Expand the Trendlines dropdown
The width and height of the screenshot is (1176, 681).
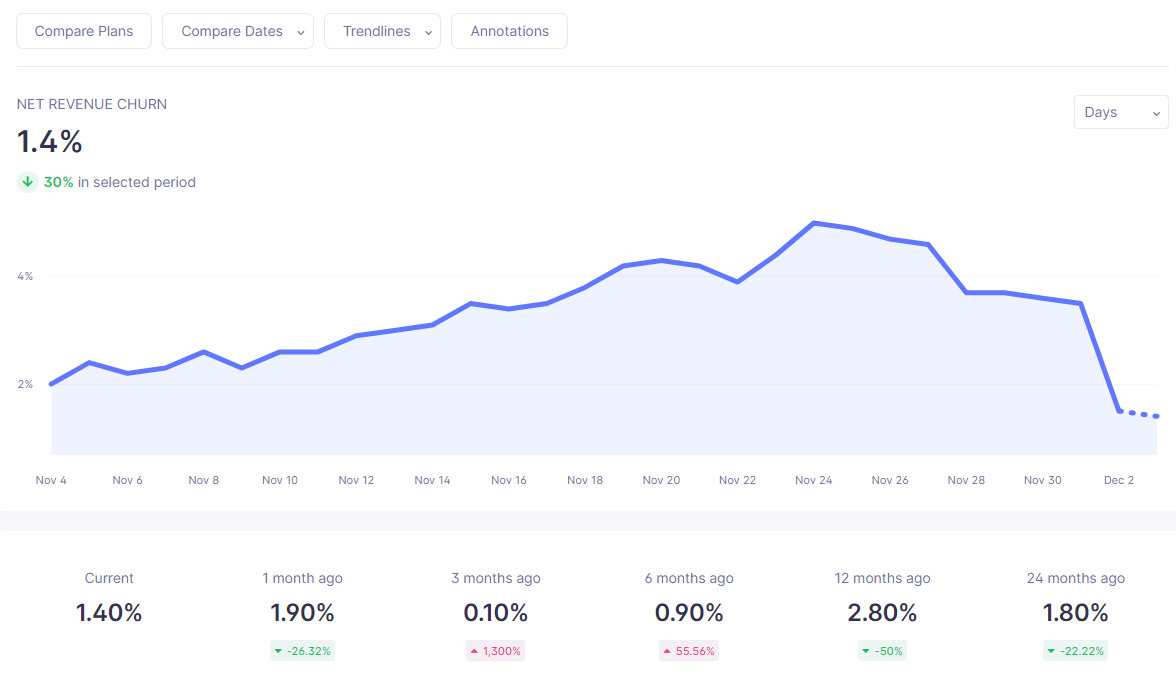click(x=382, y=32)
